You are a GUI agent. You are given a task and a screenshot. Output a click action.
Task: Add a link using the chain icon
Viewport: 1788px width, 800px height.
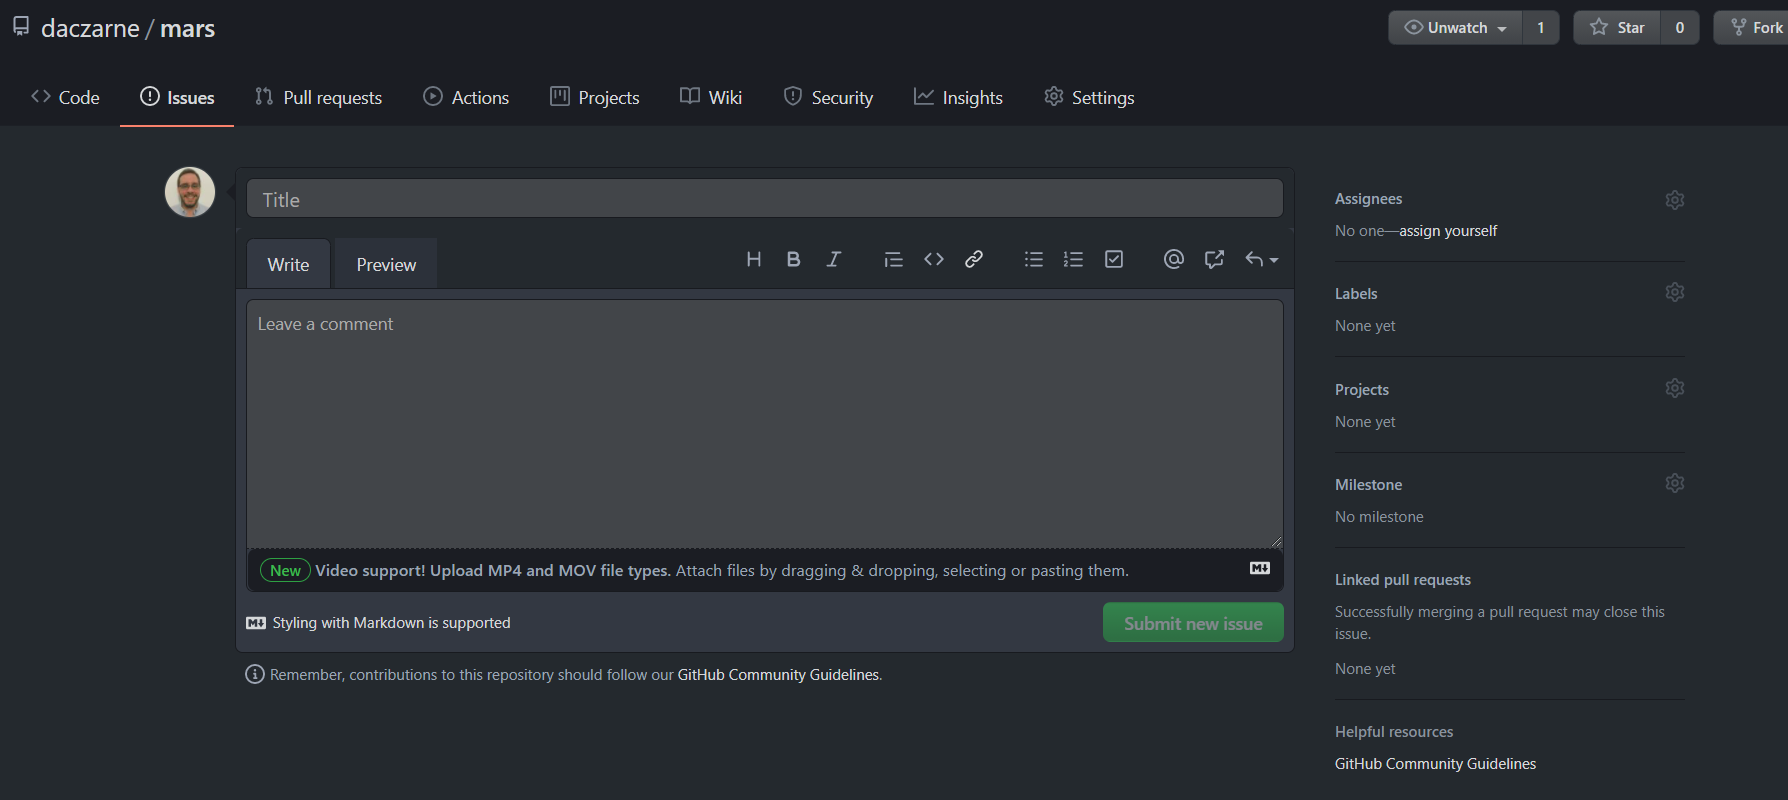click(x=974, y=260)
